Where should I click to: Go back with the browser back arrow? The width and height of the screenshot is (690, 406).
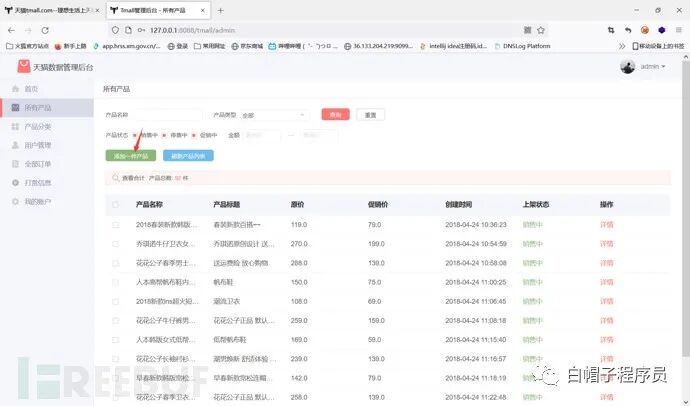coord(11,30)
